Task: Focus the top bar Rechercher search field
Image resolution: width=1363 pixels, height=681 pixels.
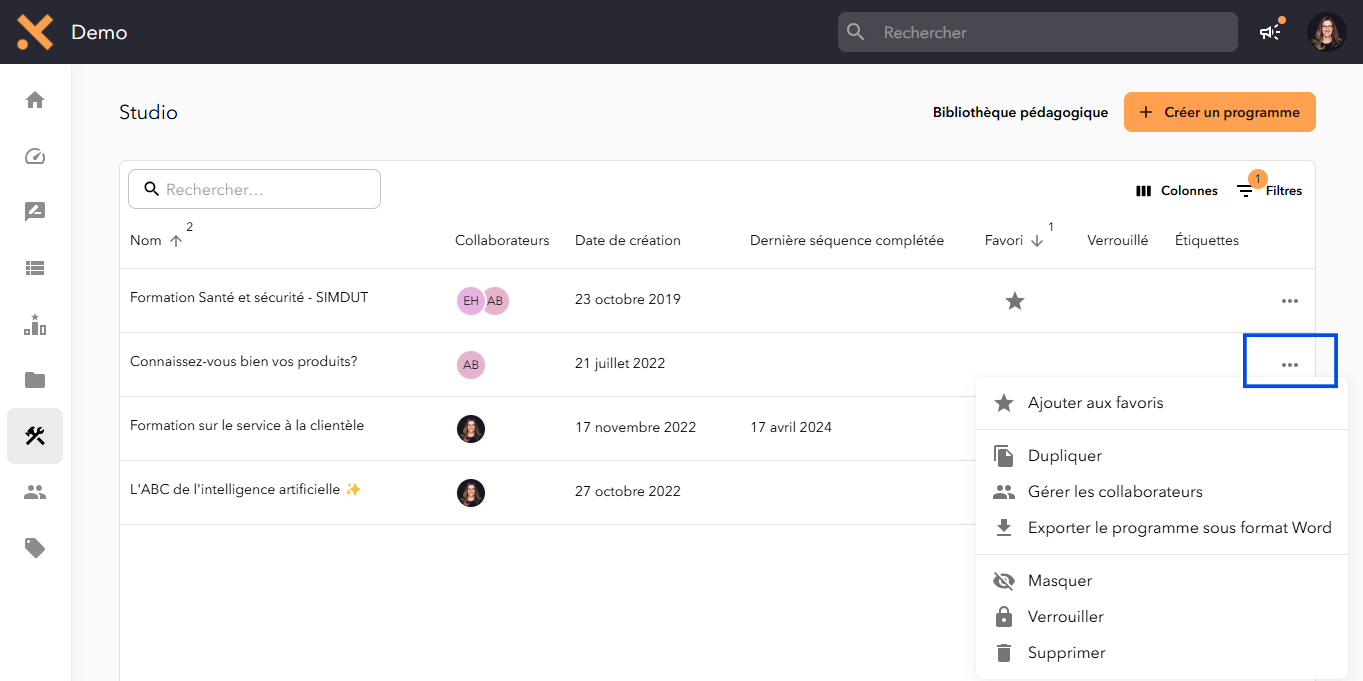Action: coord(1038,32)
